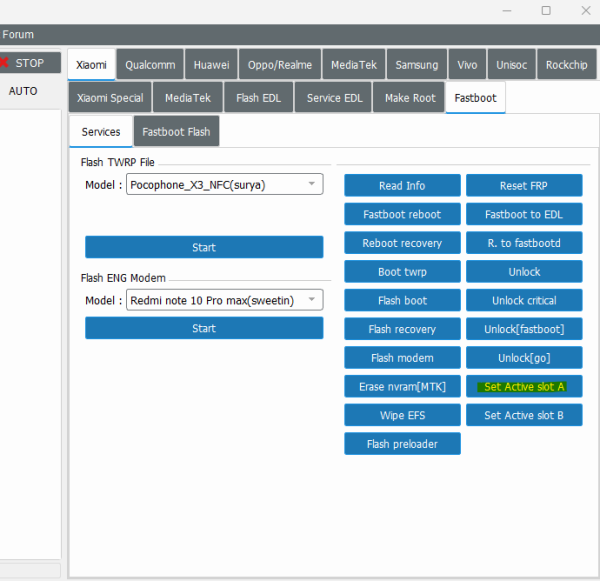Select the top-row MediaTek tab
The height and width of the screenshot is (581, 600).
coord(354,65)
